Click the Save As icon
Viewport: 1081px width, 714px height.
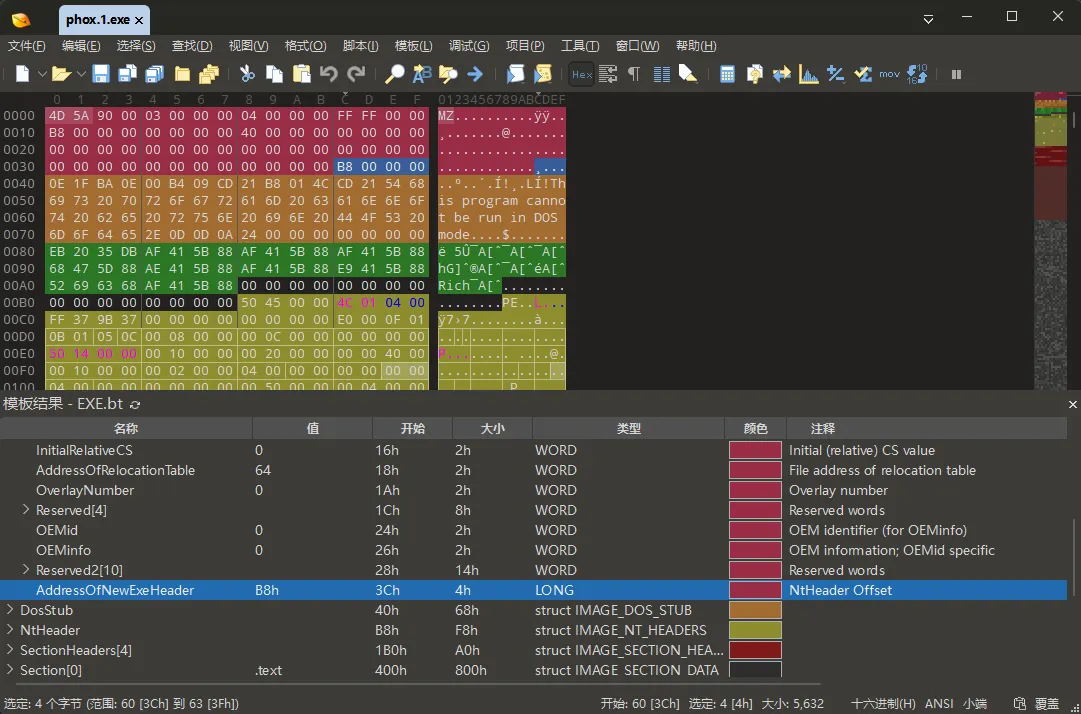click(128, 74)
